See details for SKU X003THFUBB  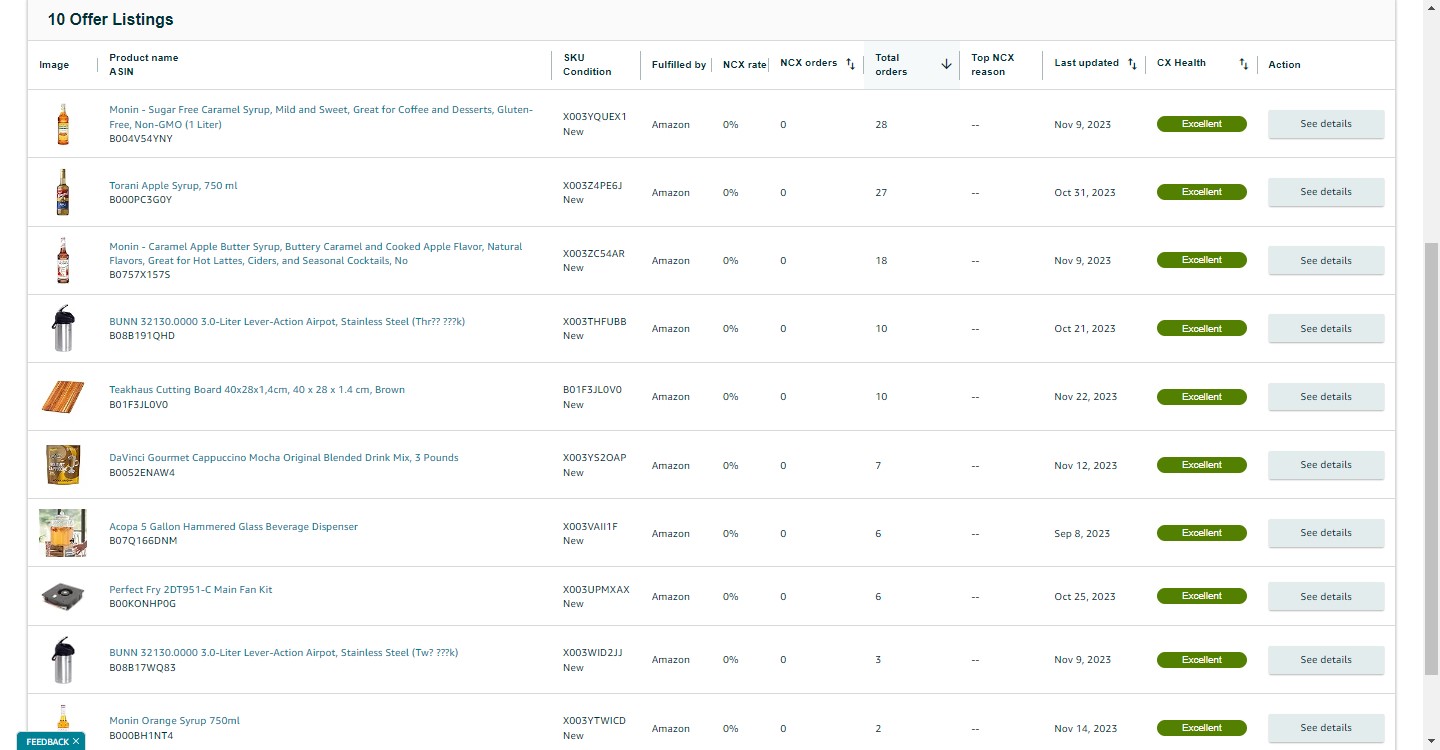pos(1326,329)
